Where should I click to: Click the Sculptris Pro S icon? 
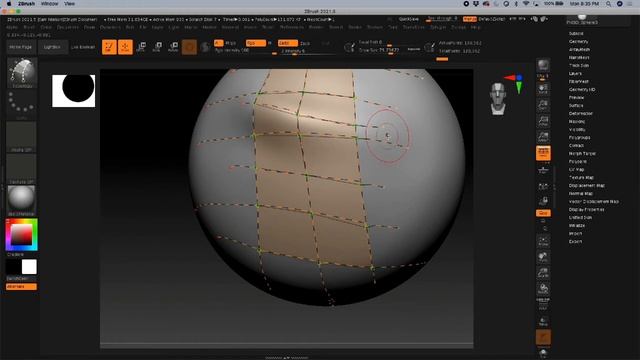click(x=205, y=47)
